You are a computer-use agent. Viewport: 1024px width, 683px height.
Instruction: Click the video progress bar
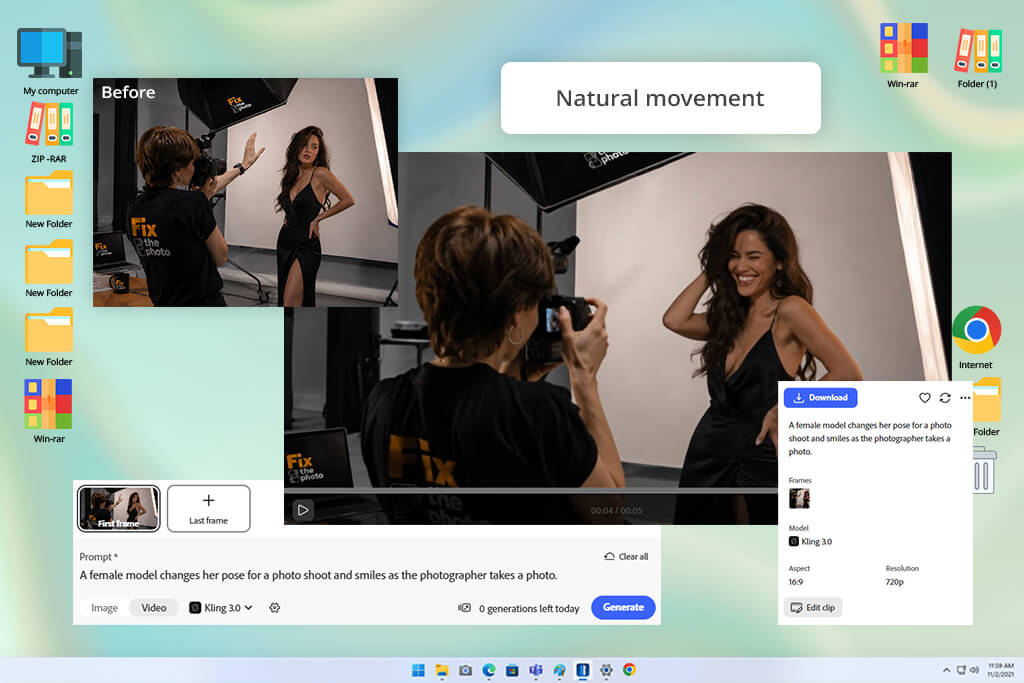point(530,490)
